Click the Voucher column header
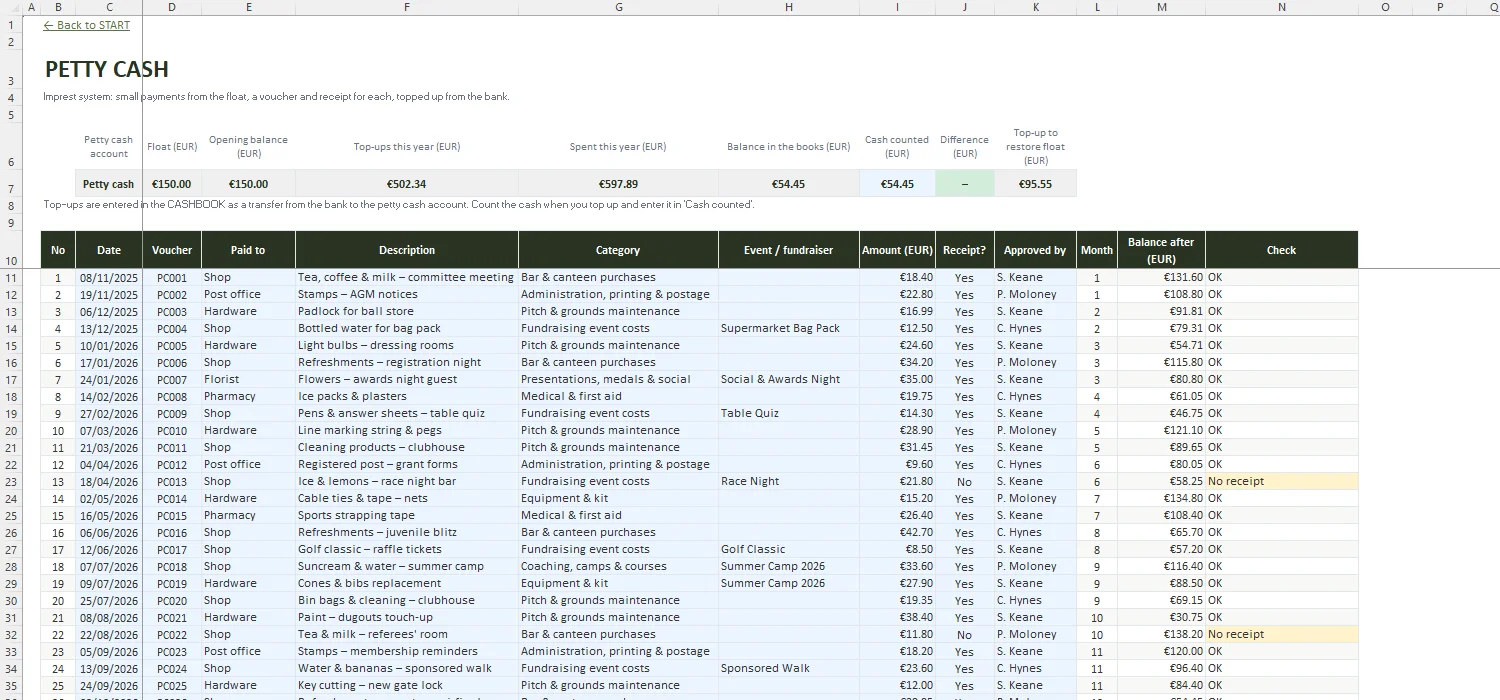Image resolution: width=1500 pixels, height=700 pixels. click(x=172, y=250)
